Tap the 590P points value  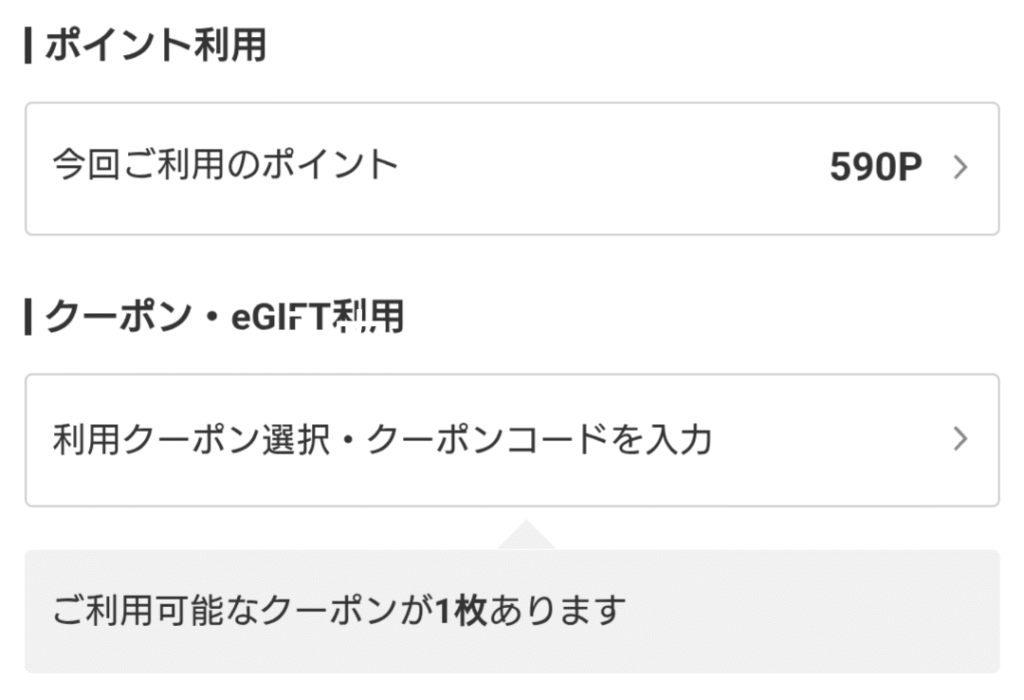[875, 168]
